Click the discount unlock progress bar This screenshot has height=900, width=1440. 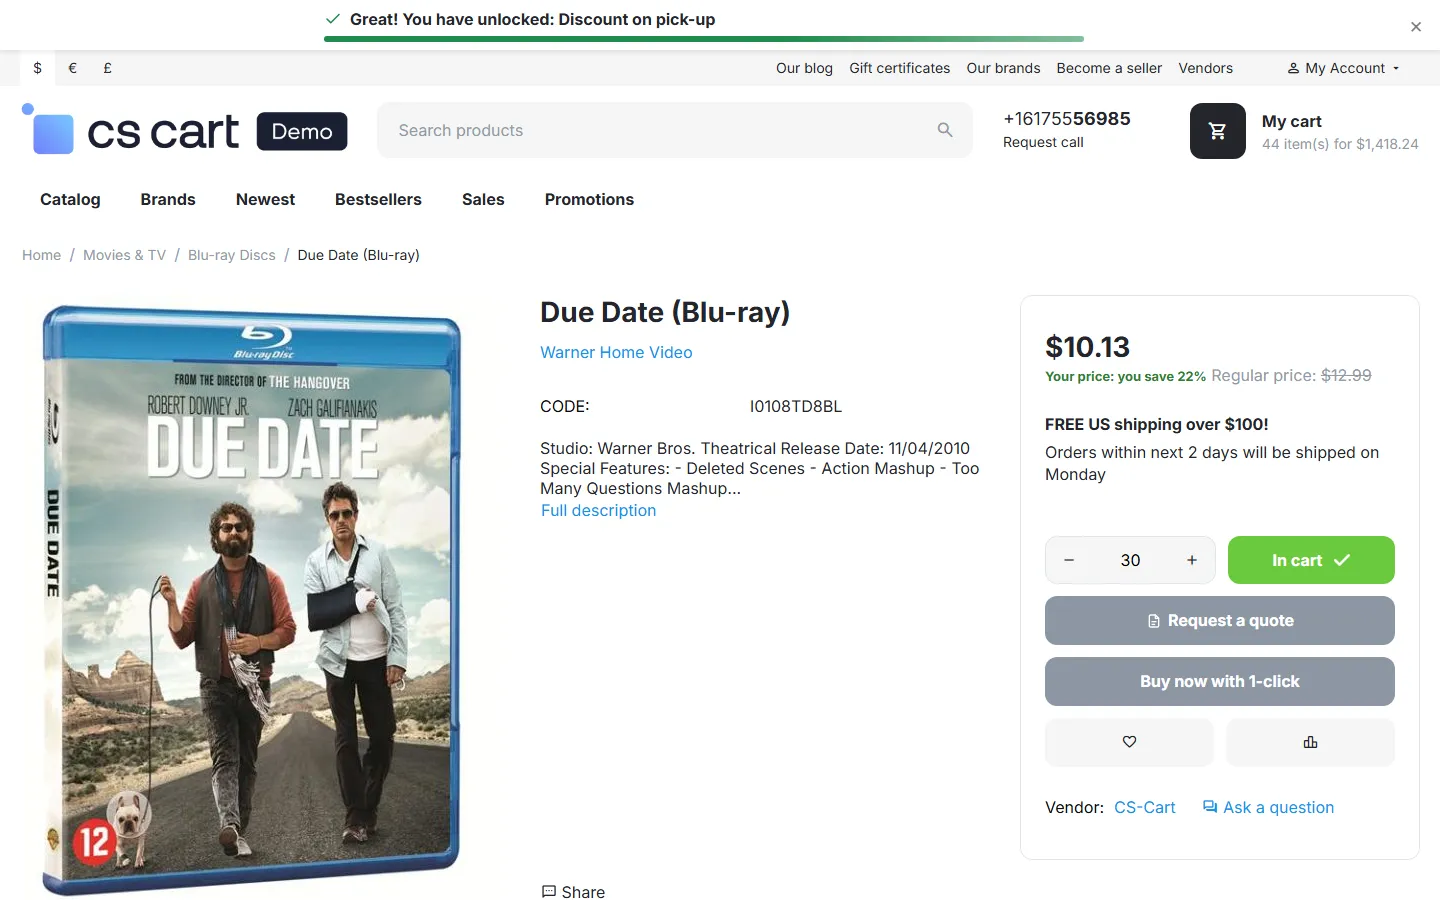point(704,39)
